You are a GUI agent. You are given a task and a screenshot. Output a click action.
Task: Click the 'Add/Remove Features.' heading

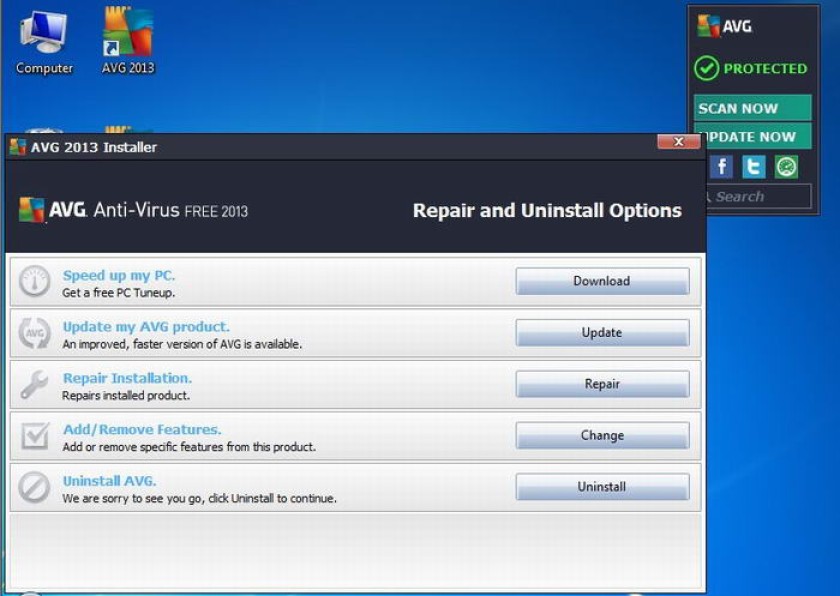(142, 429)
